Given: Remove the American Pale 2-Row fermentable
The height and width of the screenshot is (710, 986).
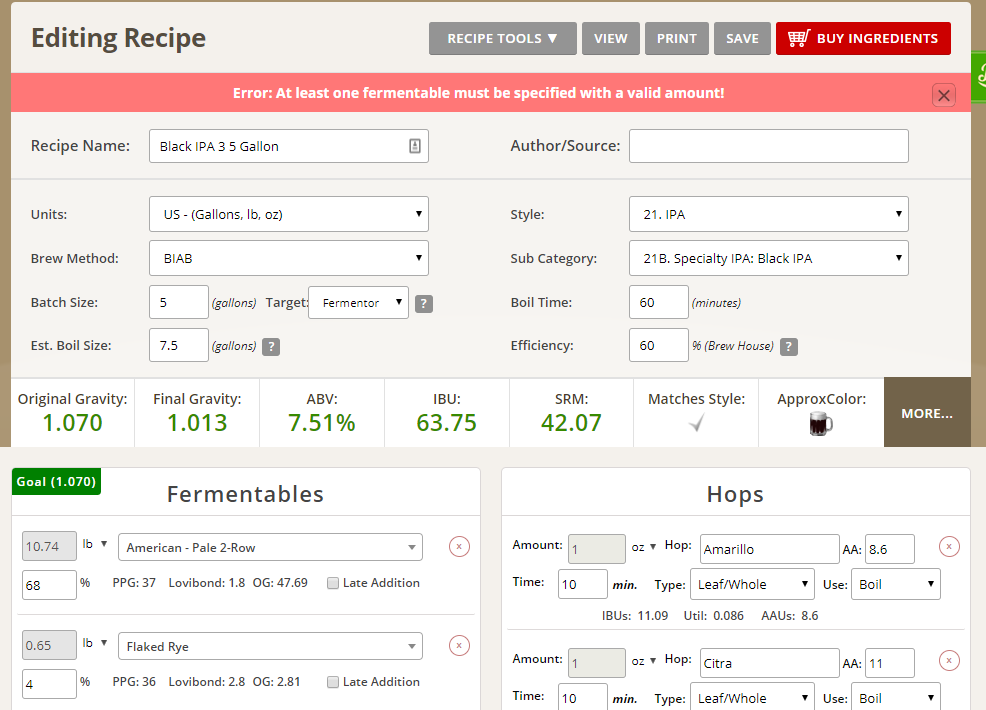Looking at the screenshot, I should pyautogui.click(x=458, y=546).
